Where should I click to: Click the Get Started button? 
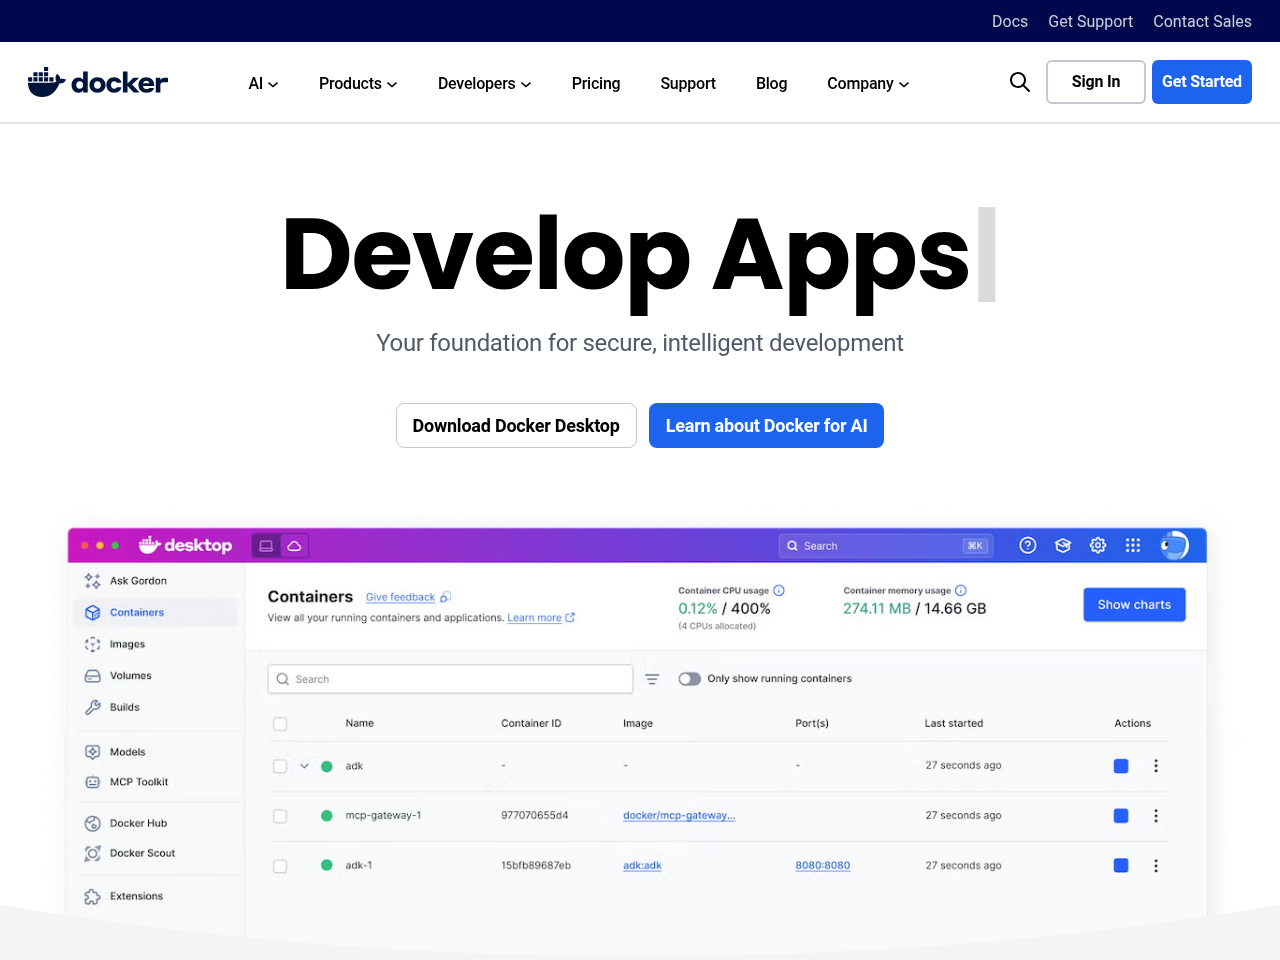[x=1201, y=82]
